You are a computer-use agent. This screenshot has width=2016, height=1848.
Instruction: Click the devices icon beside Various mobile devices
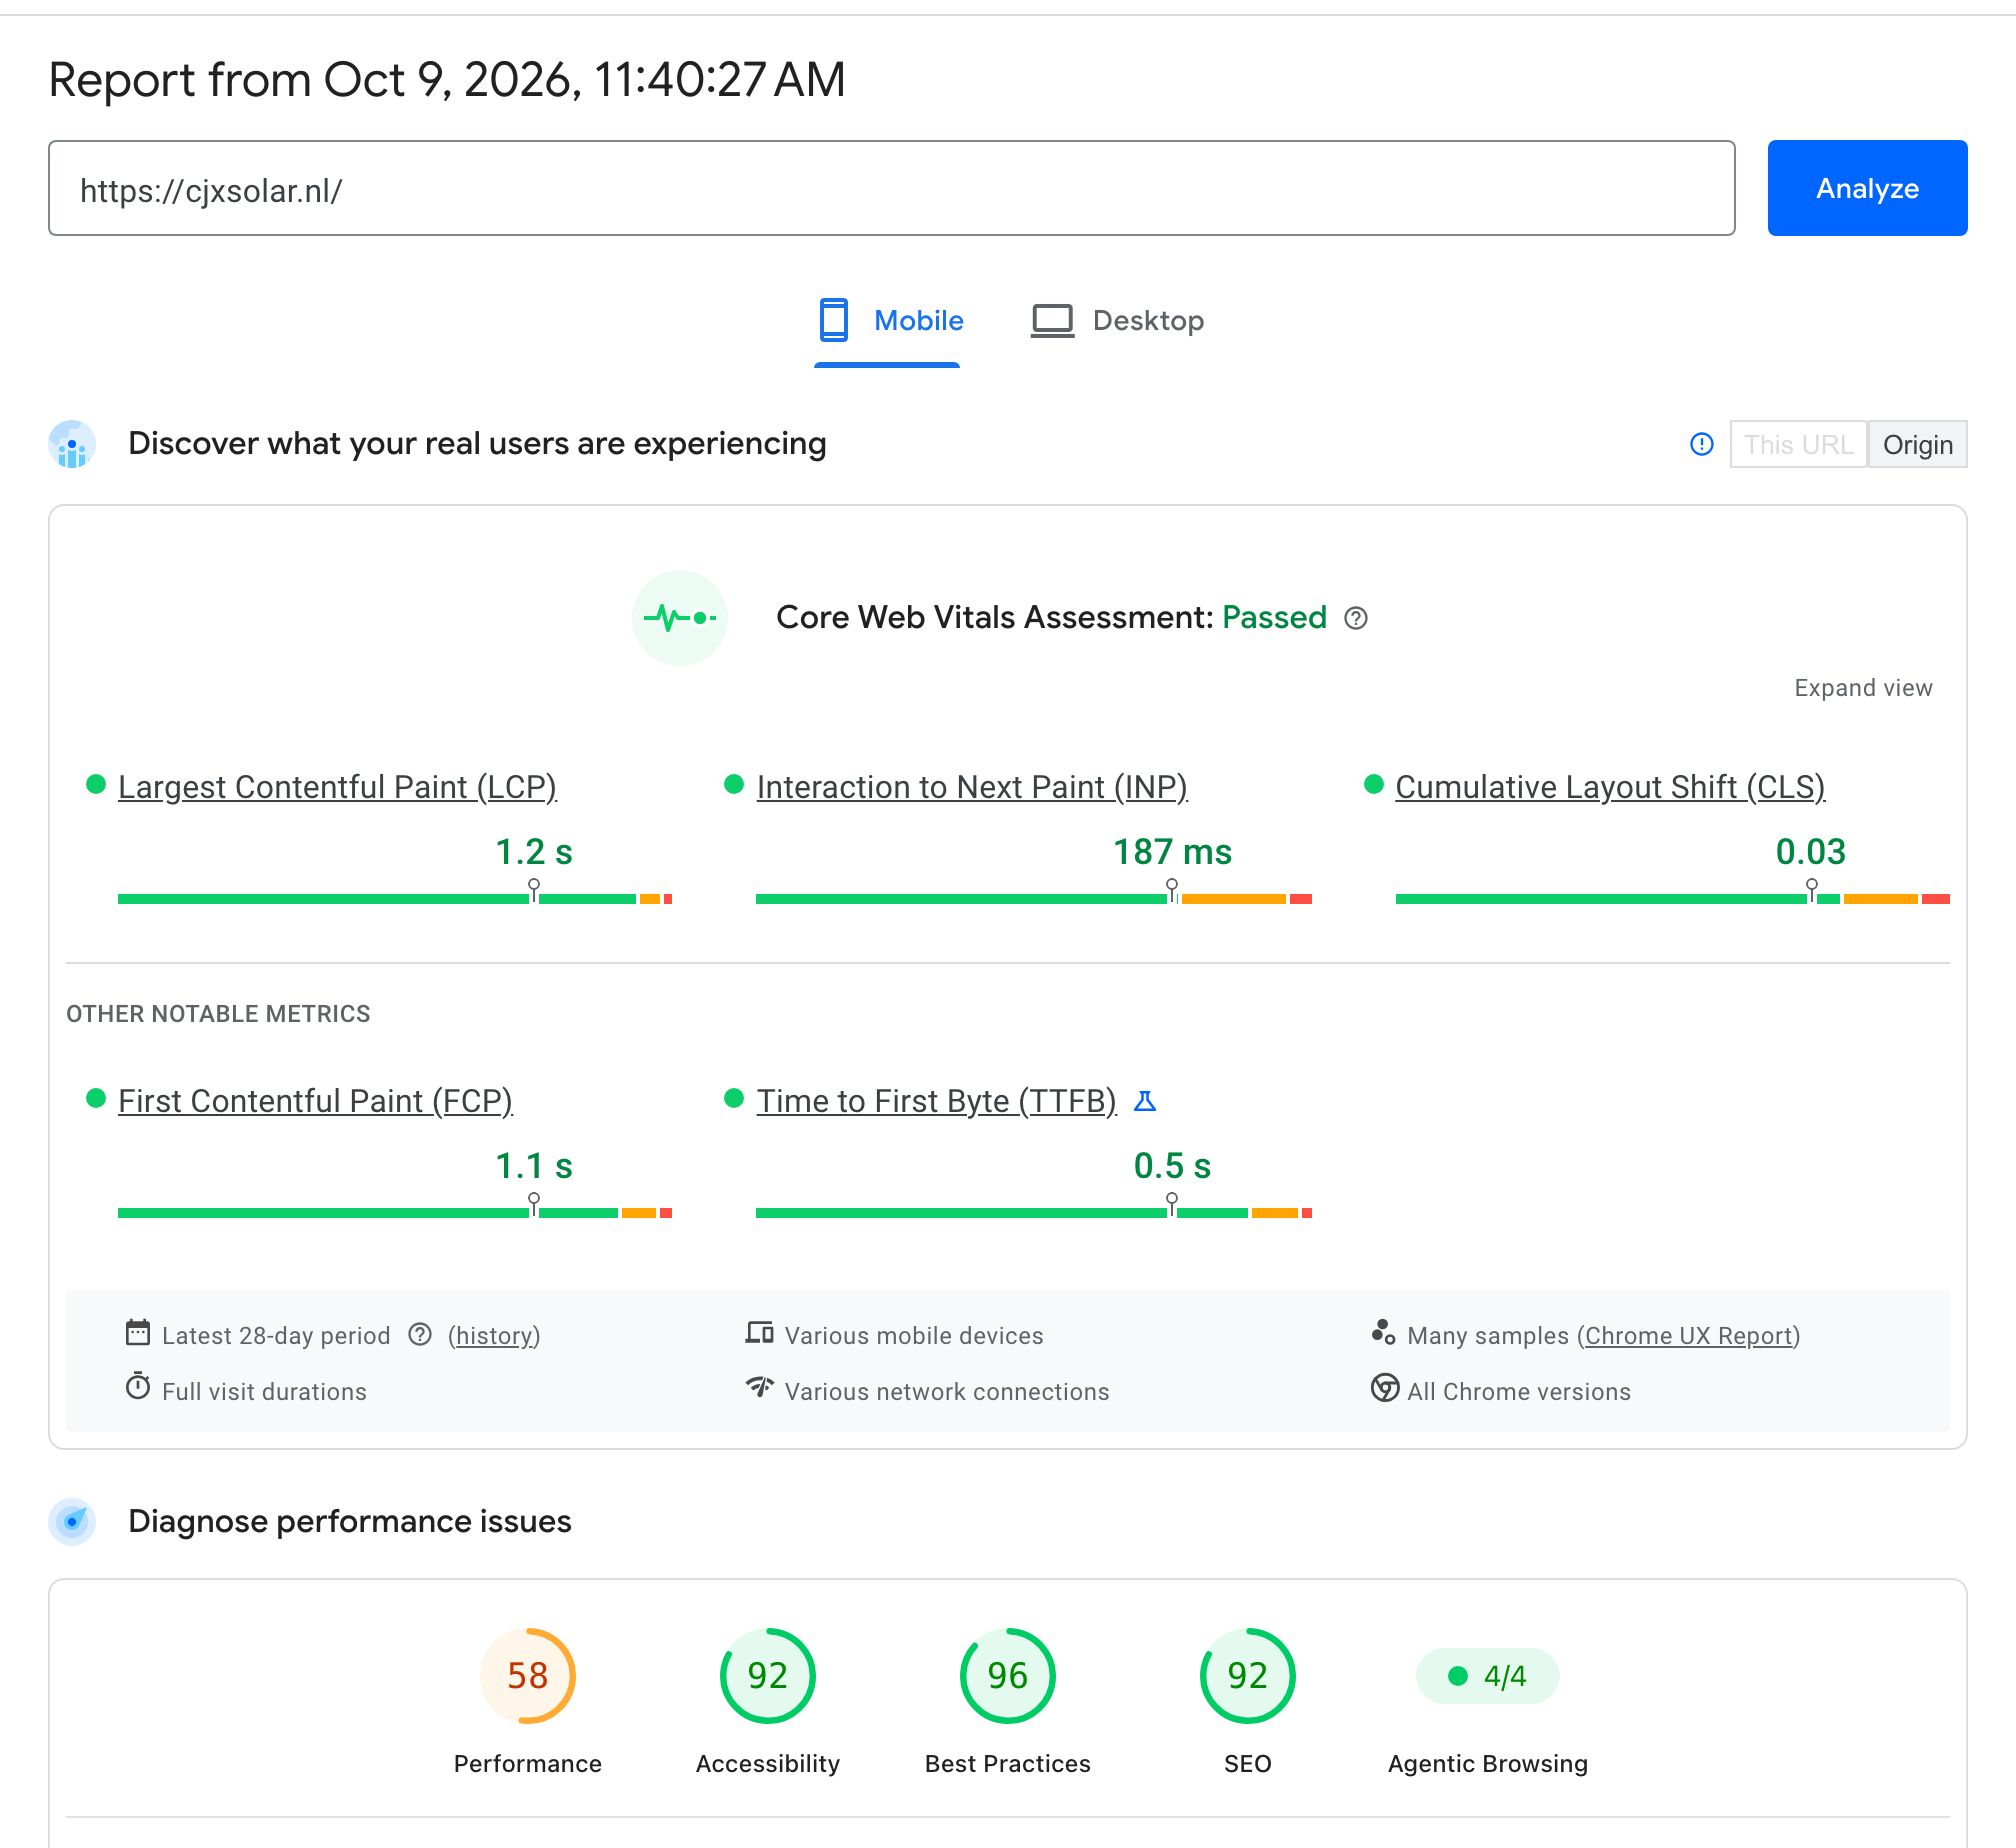click(759, 1333)
